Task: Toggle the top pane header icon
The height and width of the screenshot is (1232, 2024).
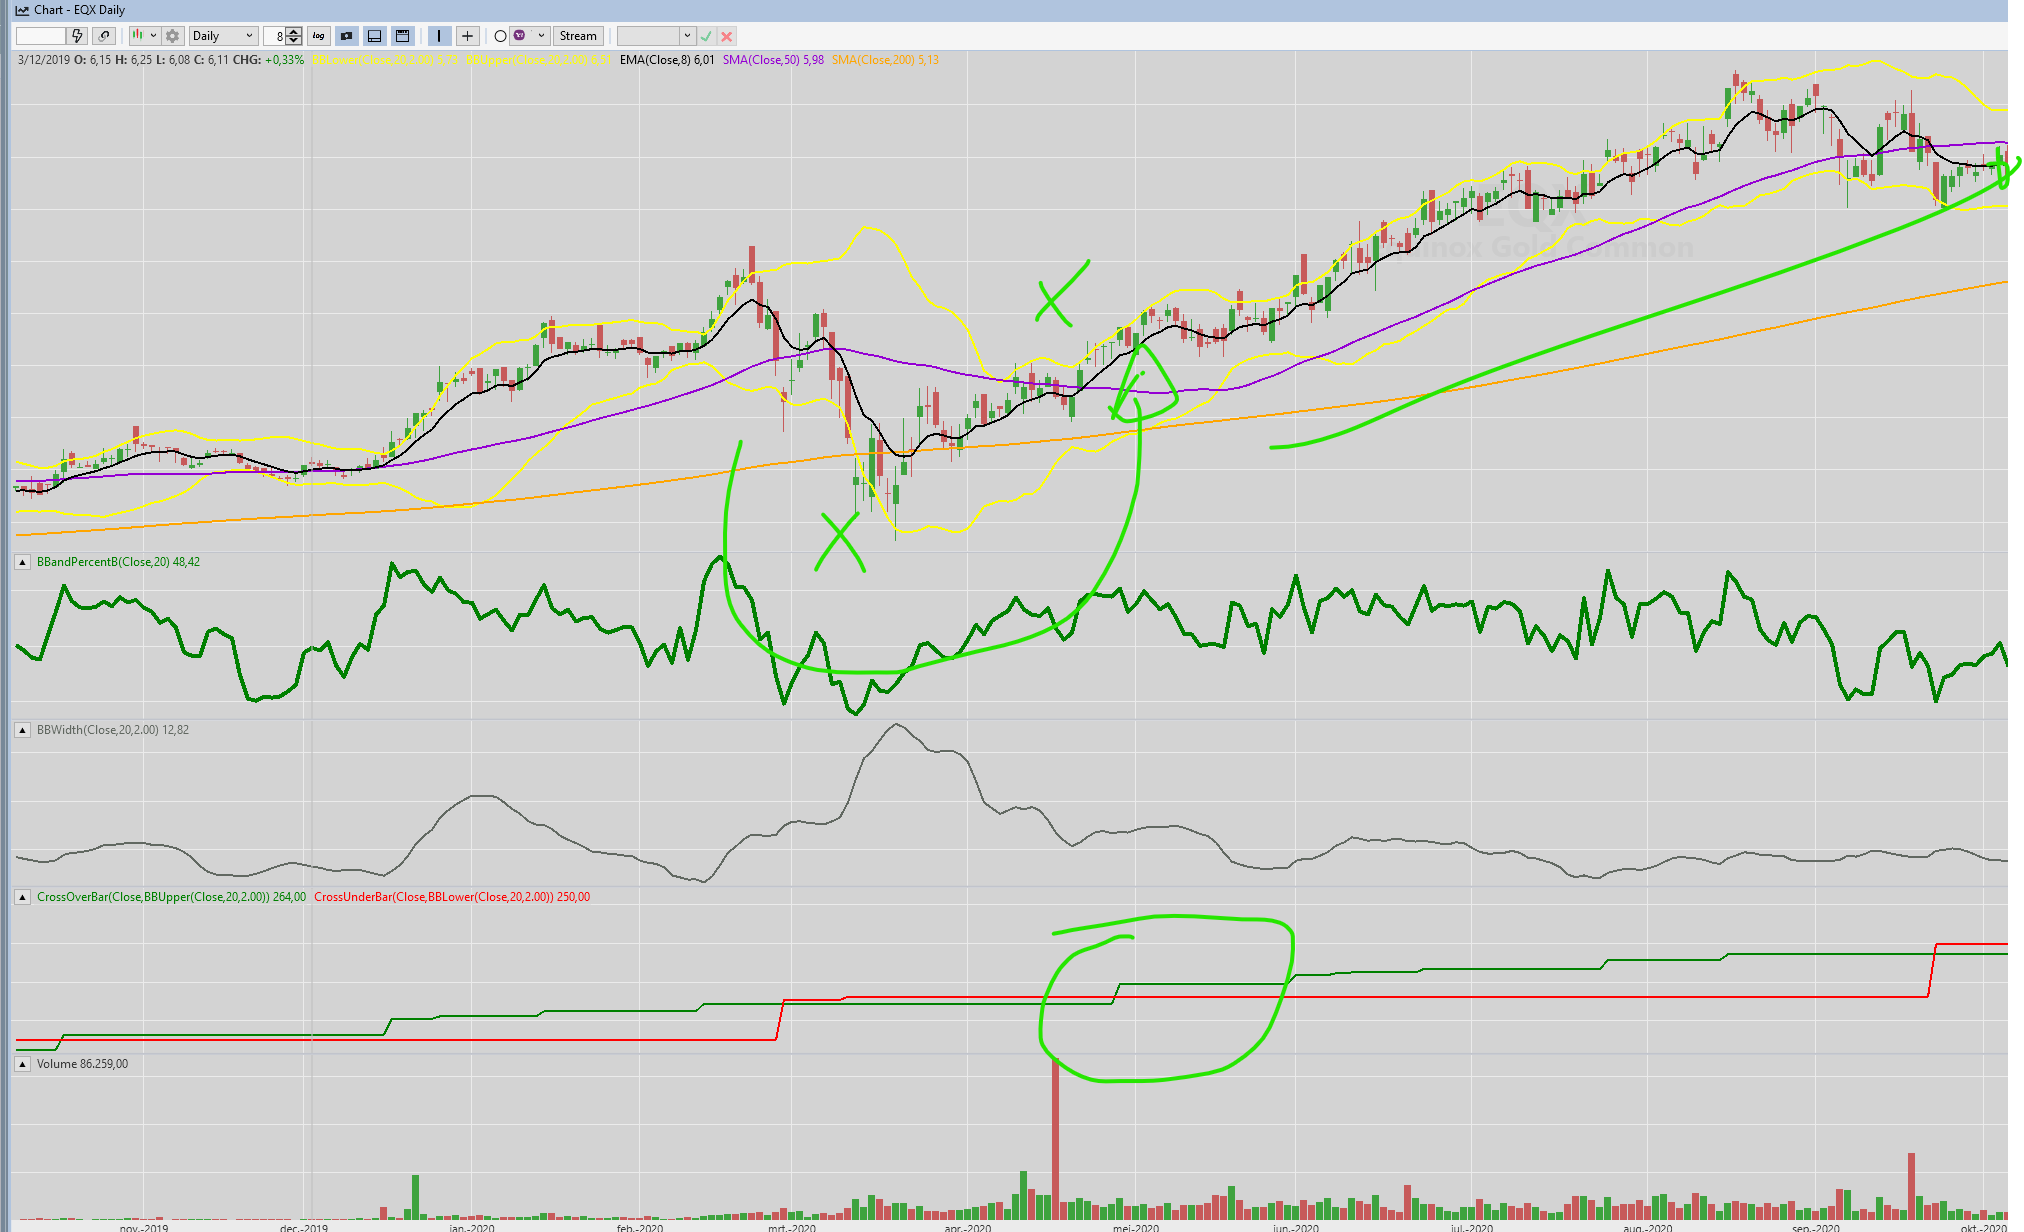Action: pyautogui.click(x=402, y=36)
